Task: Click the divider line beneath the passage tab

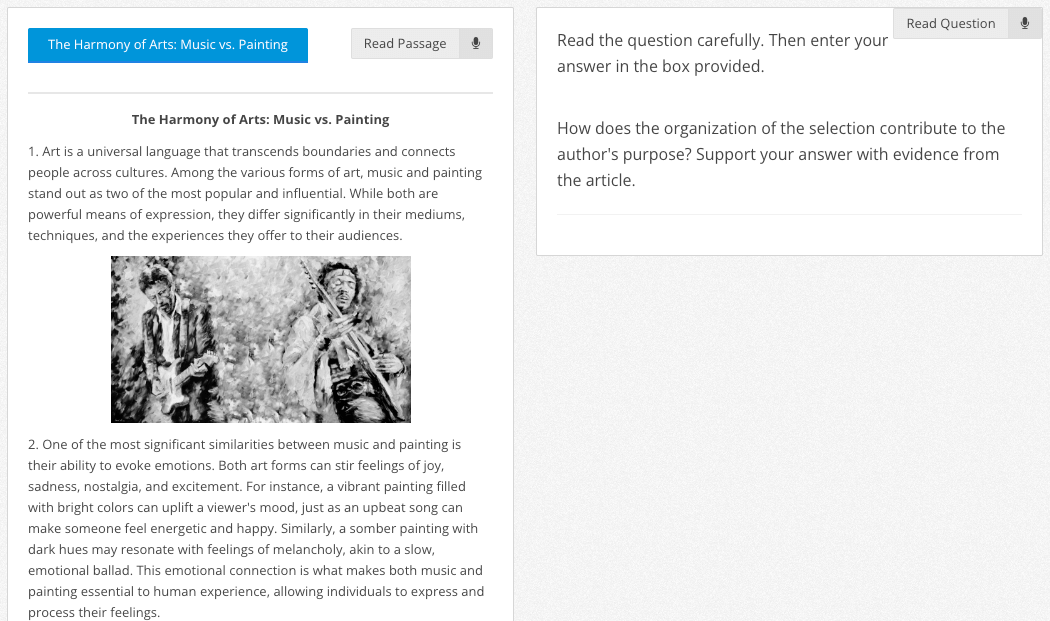Action: 260,92
